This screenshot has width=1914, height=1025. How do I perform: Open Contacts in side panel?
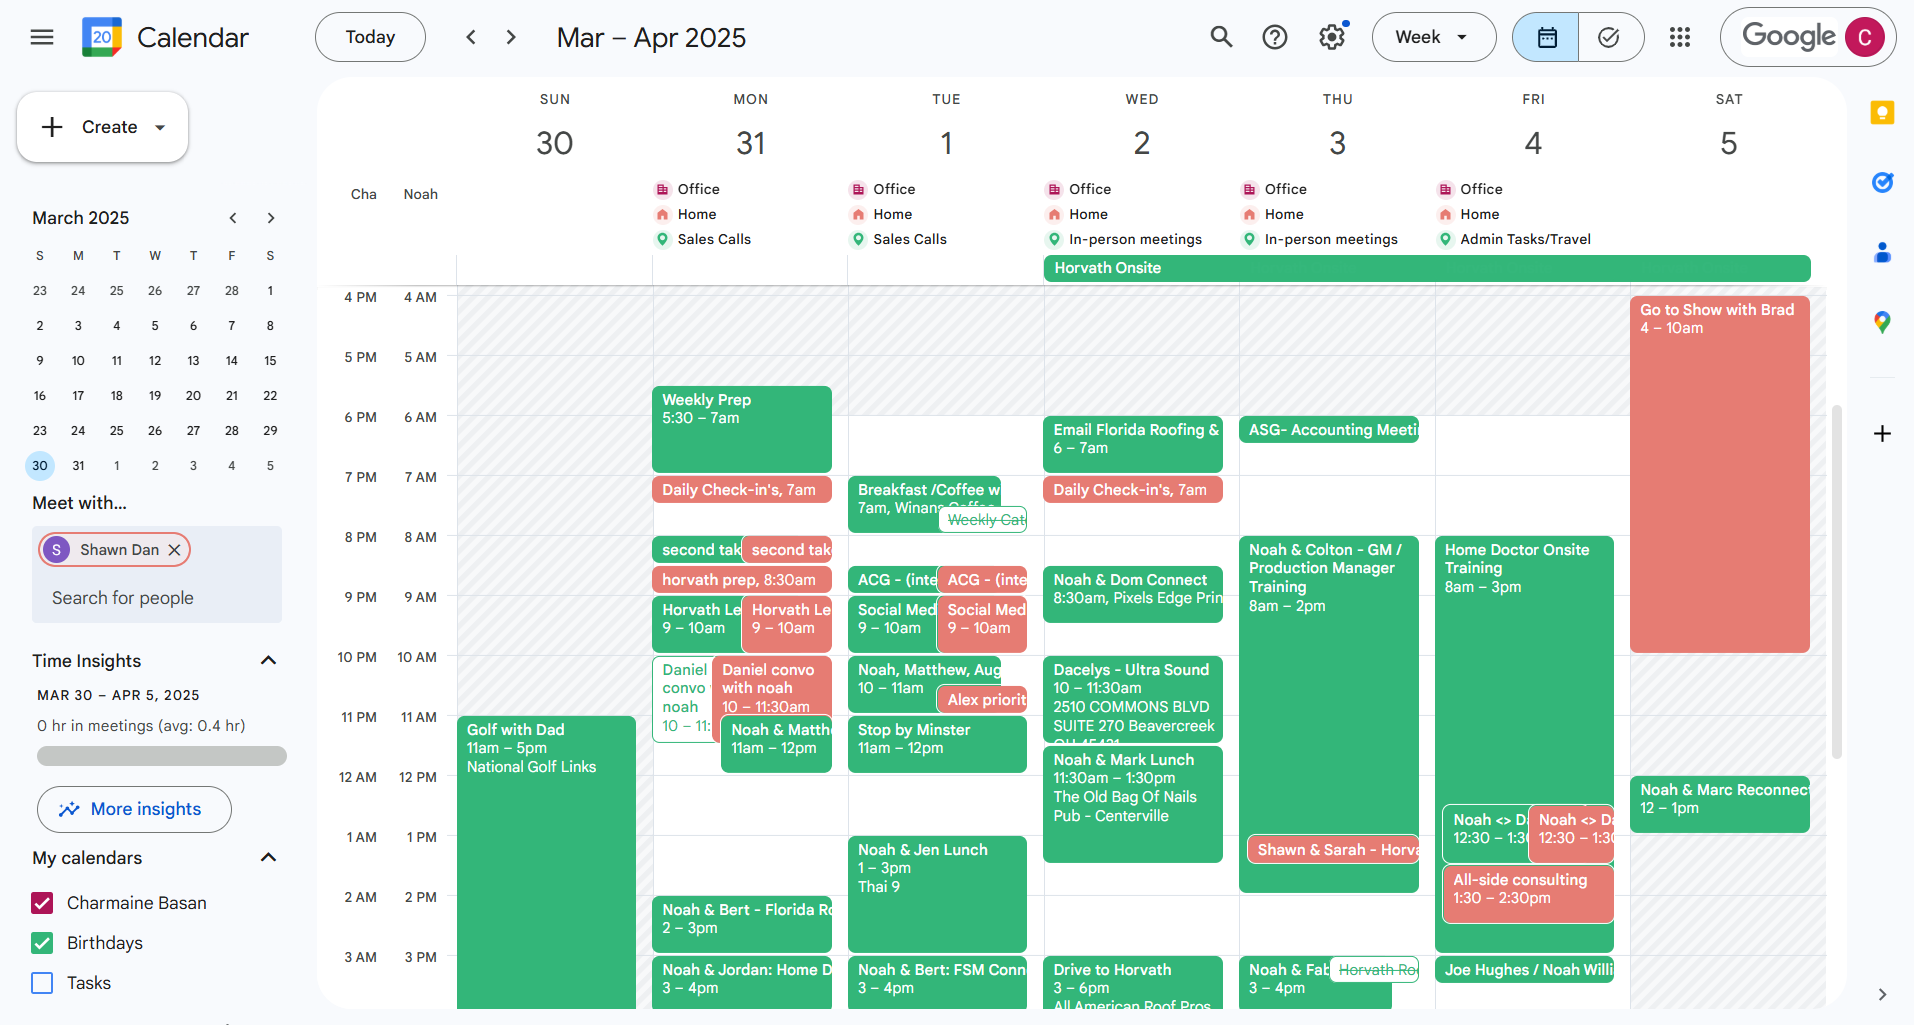1882,252
